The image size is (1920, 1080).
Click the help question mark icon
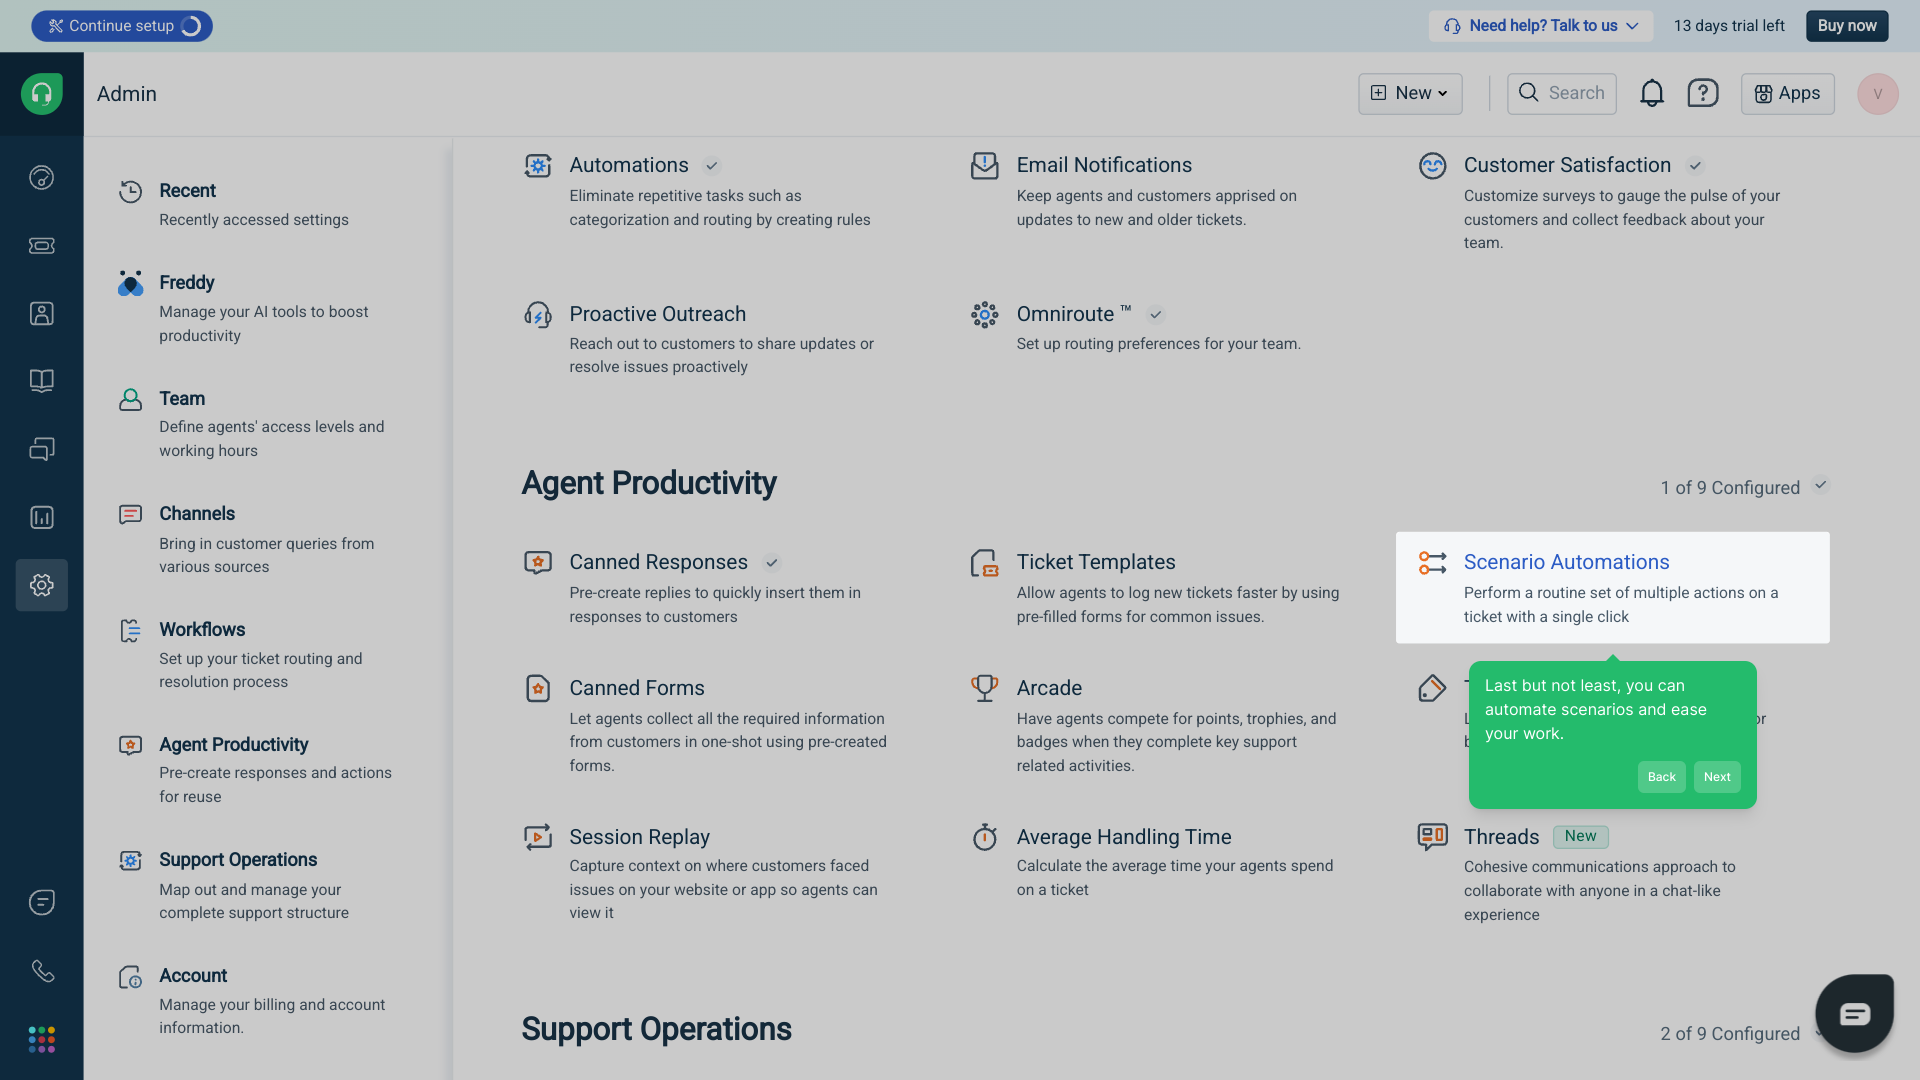pyautogui.click(x=1702, y=93)
